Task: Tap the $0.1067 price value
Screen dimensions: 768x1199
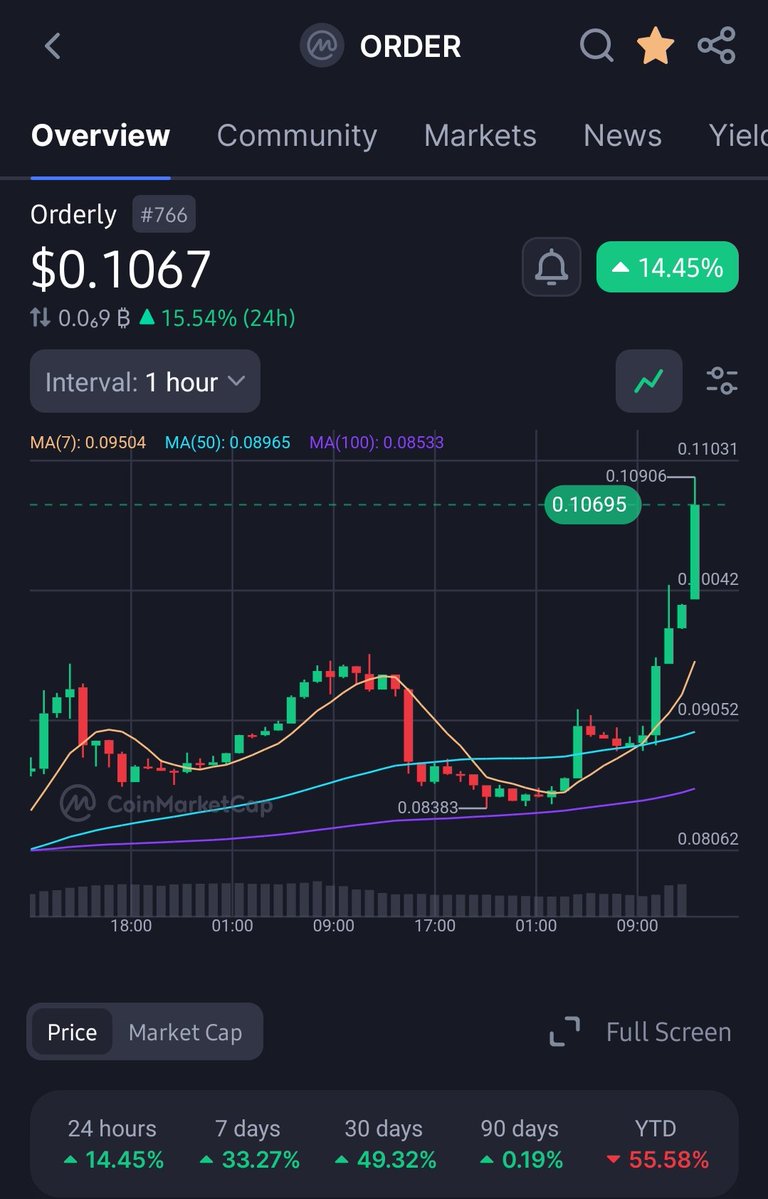Action: click(120, 269)
